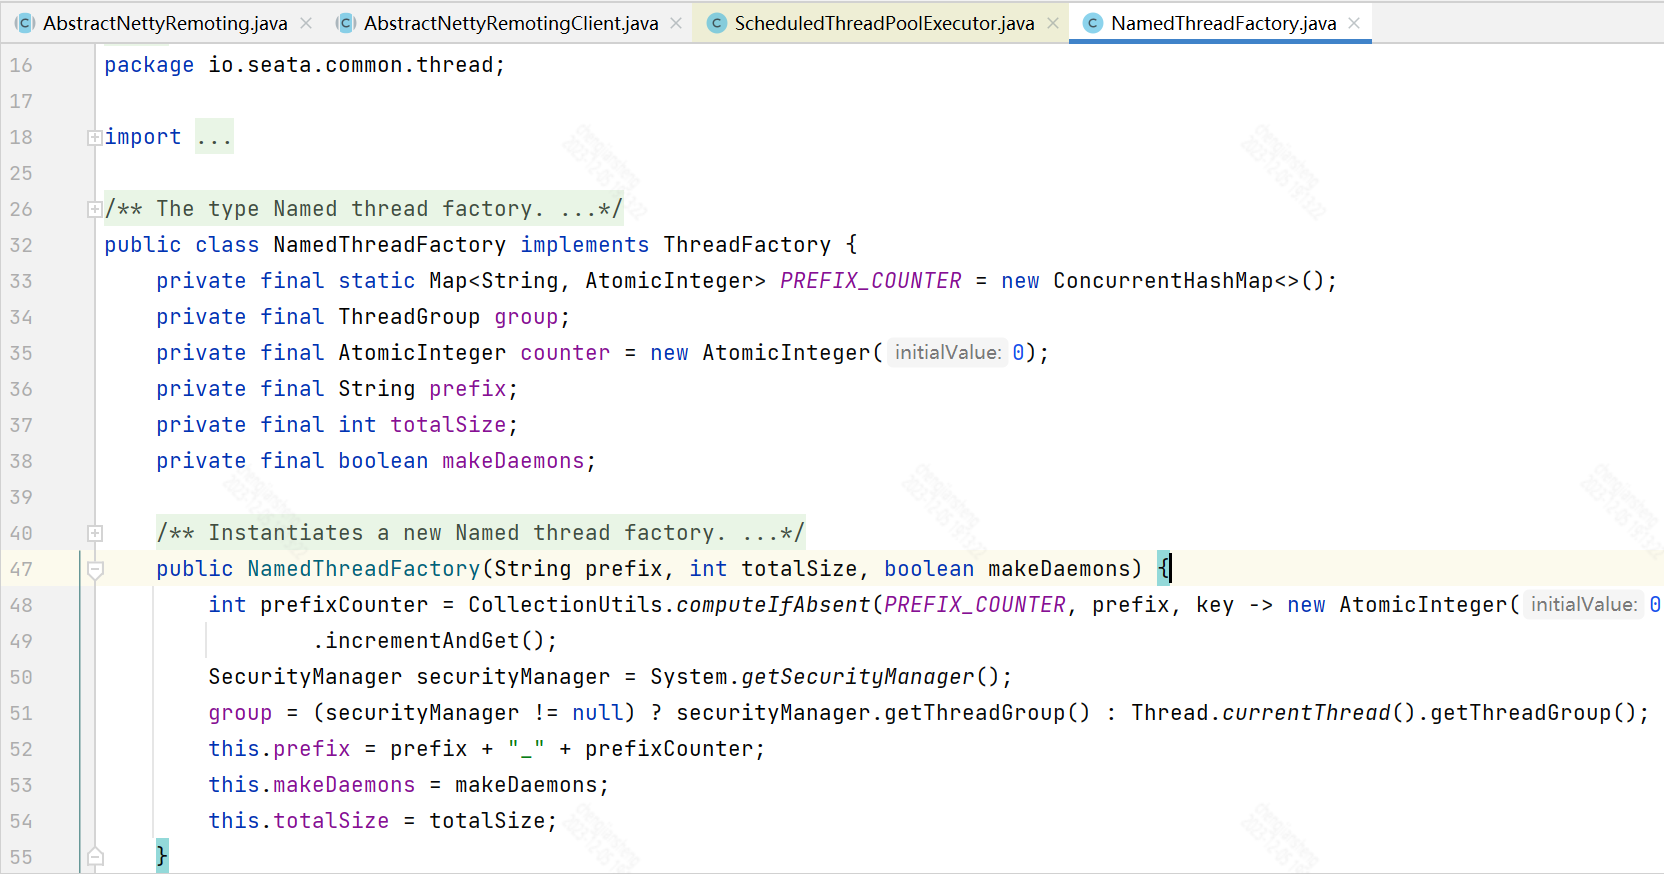
Task: Click the NamedThreadFactory constructor name on line 47
Action: click(364, 569)
